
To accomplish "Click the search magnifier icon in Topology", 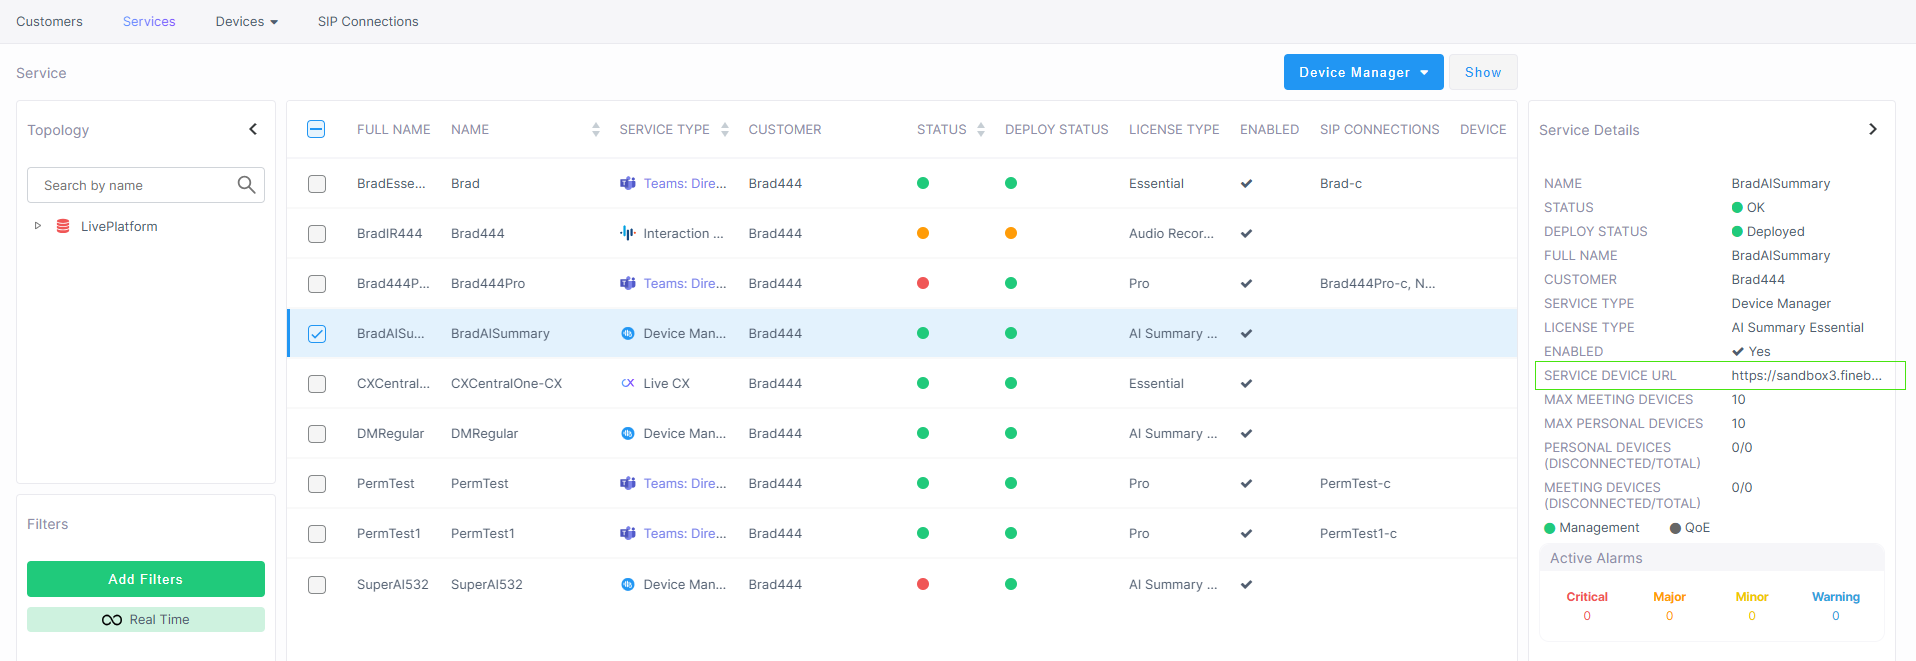I will [246, 185].
